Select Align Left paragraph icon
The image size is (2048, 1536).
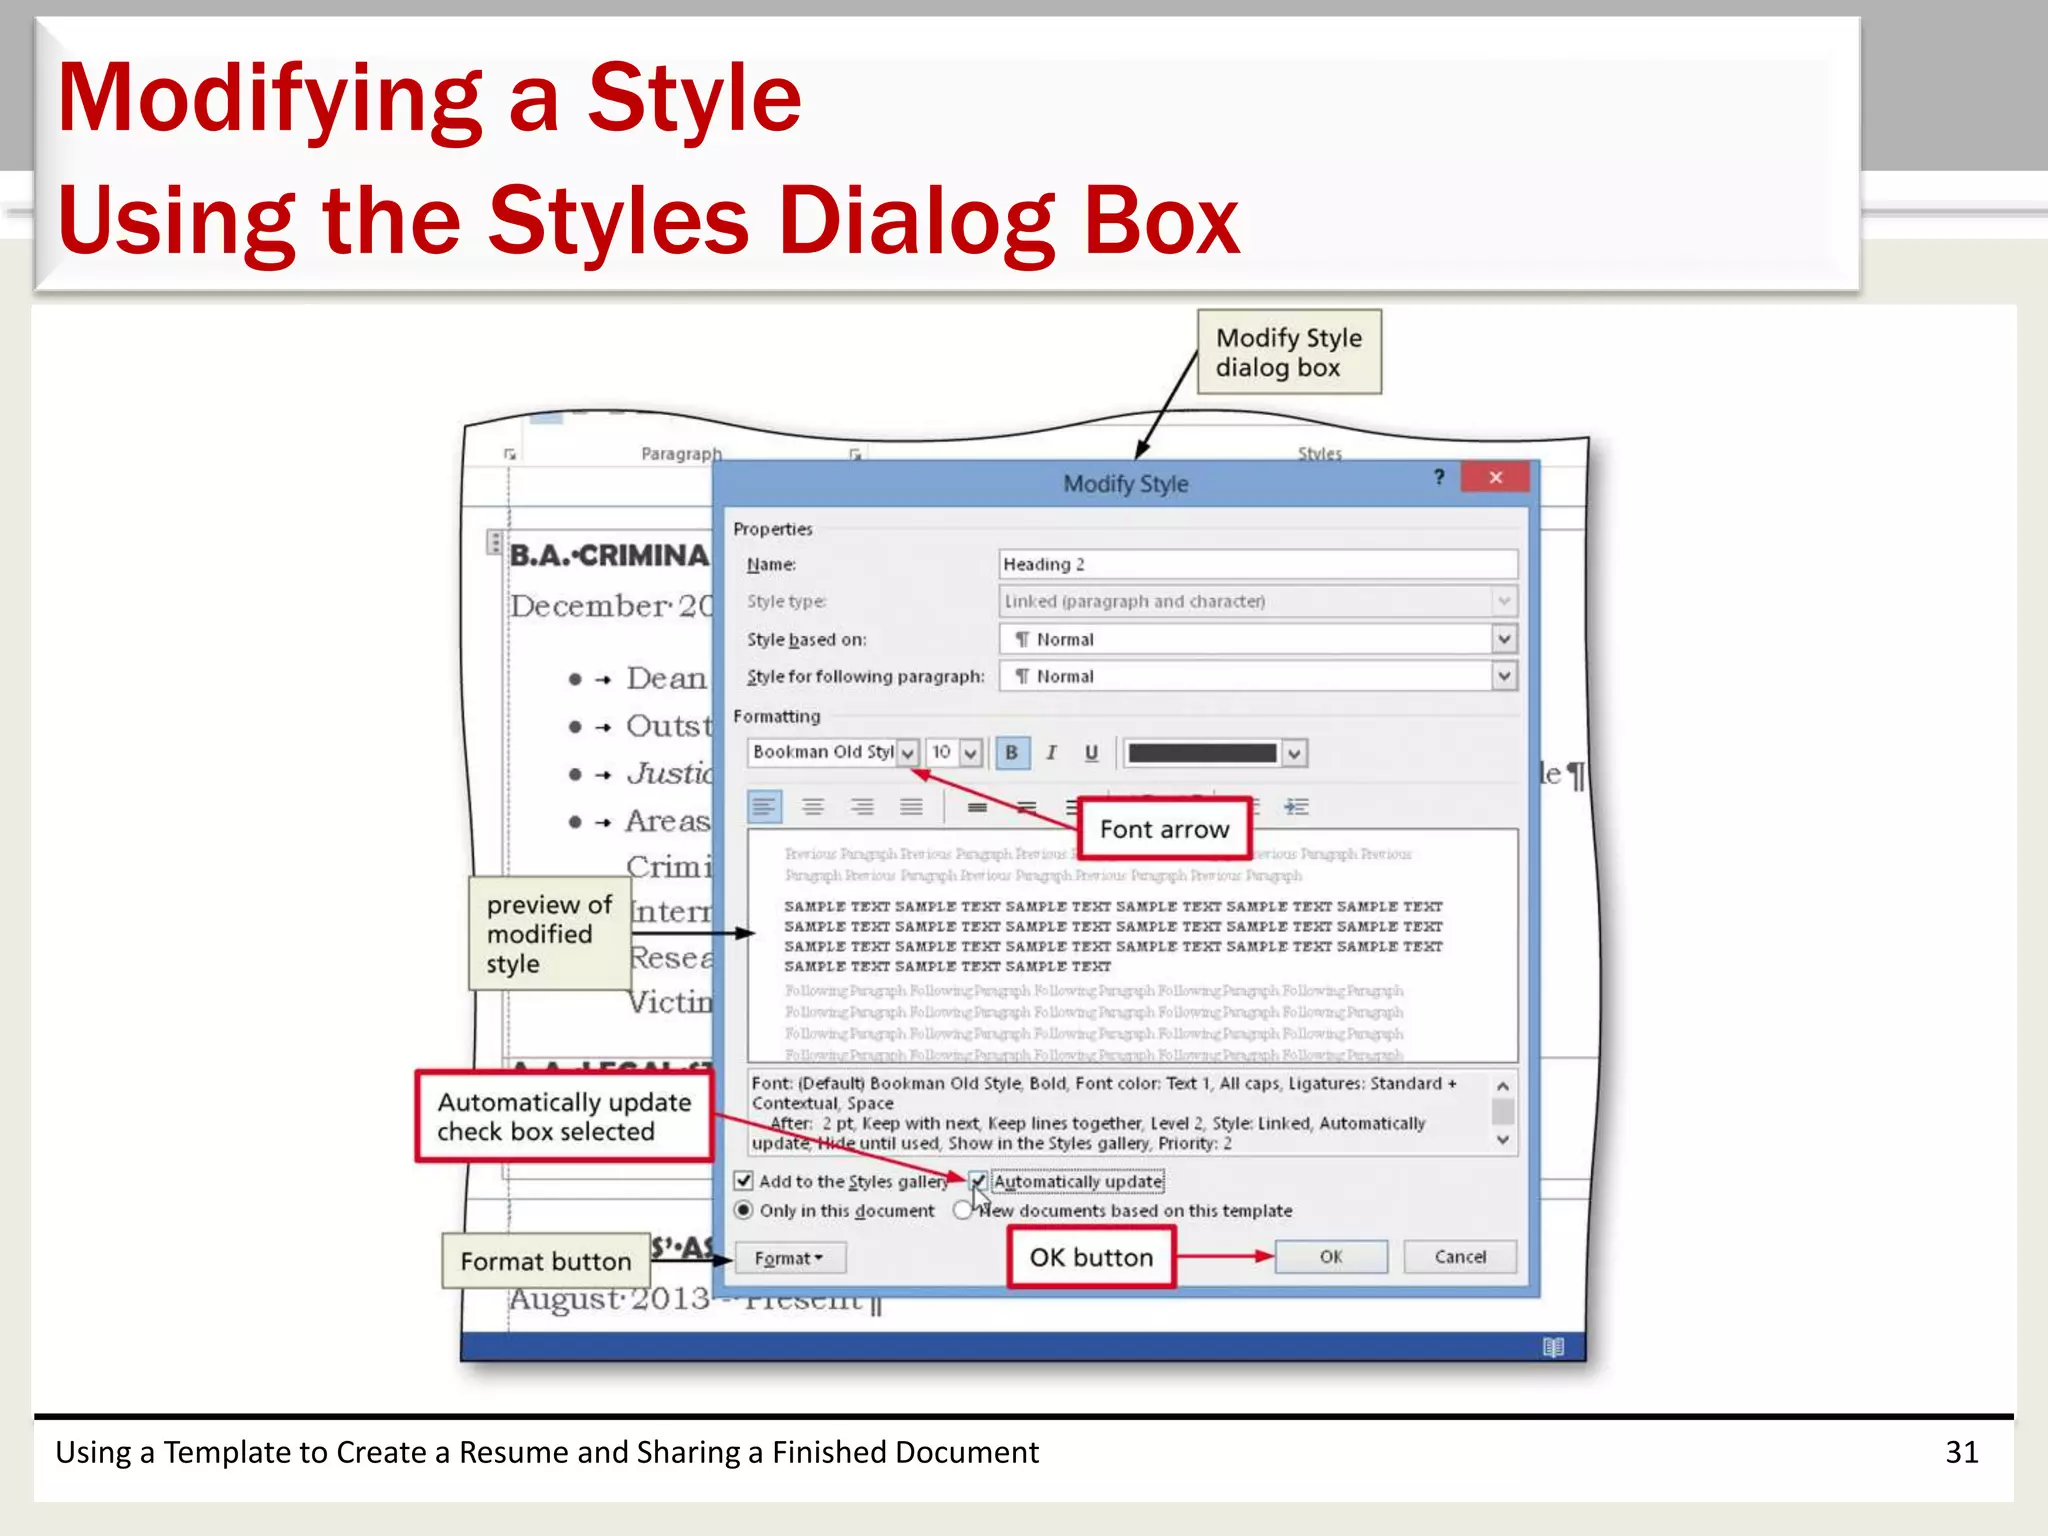[x=765, y=806]
